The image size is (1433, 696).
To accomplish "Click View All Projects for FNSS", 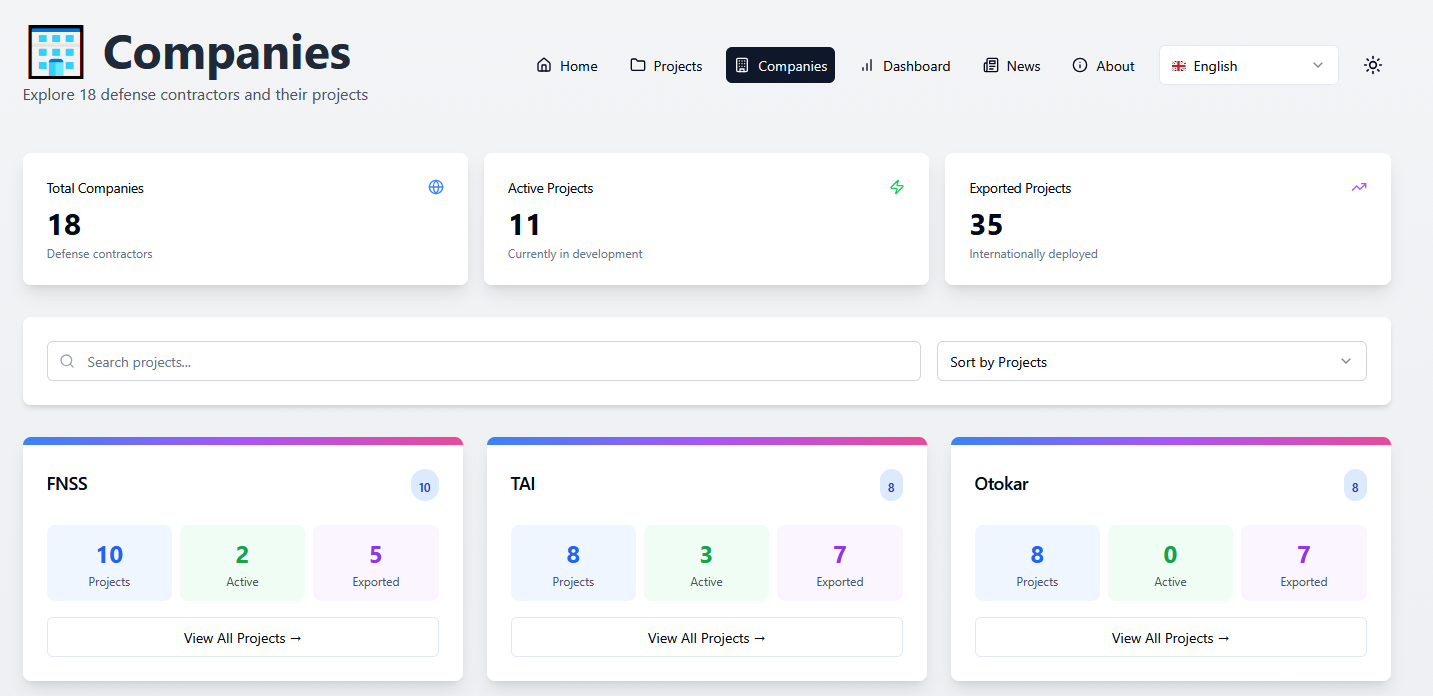I will click(x=242, y=637).
